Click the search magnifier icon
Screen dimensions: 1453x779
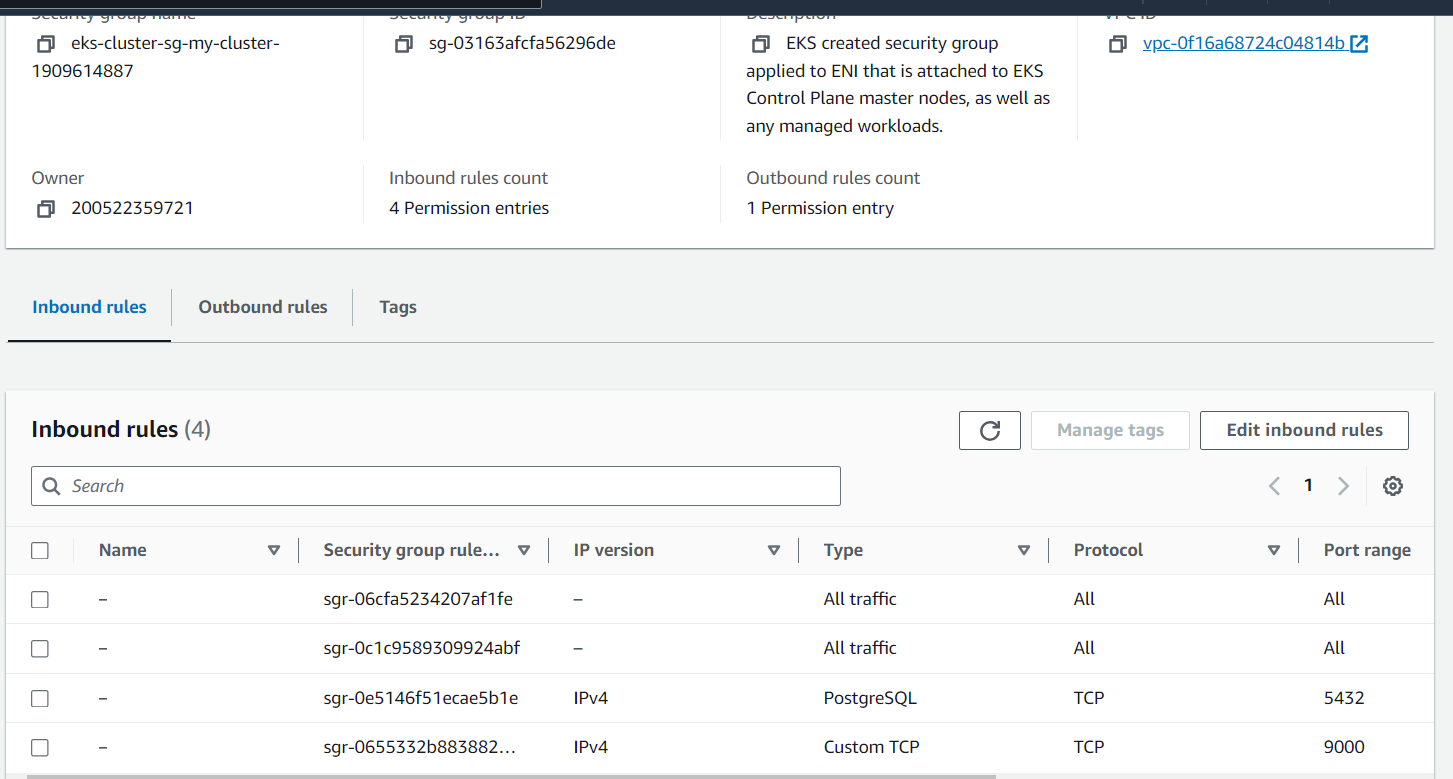click(51, 485)
